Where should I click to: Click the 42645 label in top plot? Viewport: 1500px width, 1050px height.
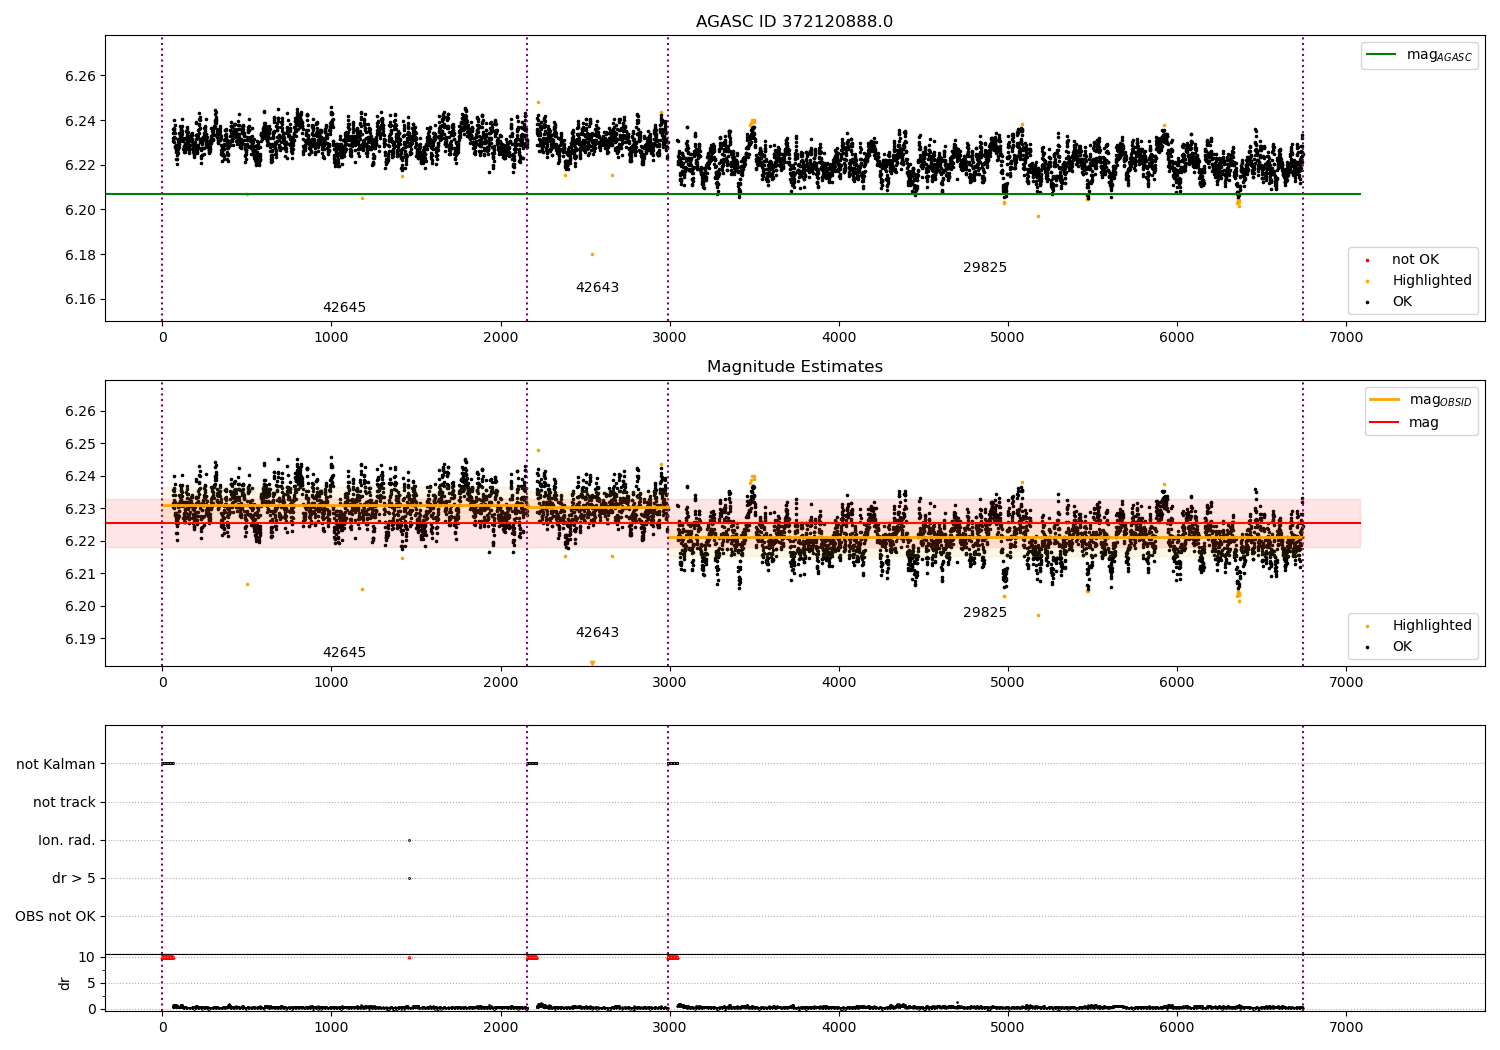[x=344, y=308]
